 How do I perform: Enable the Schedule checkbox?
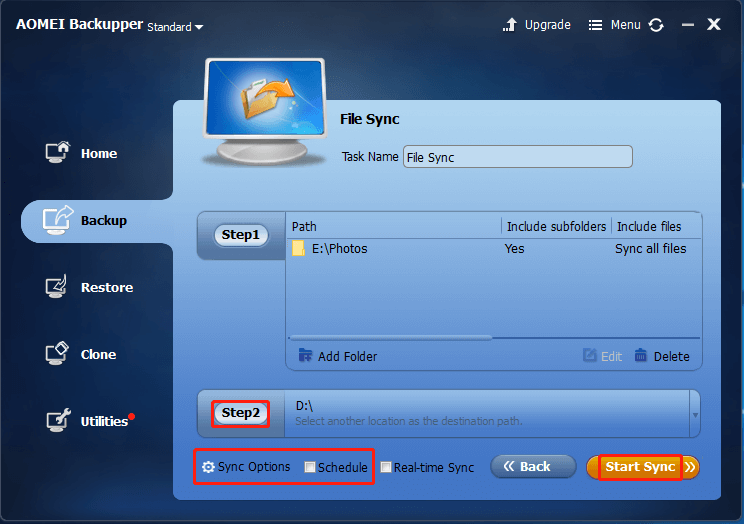[310, 468]
